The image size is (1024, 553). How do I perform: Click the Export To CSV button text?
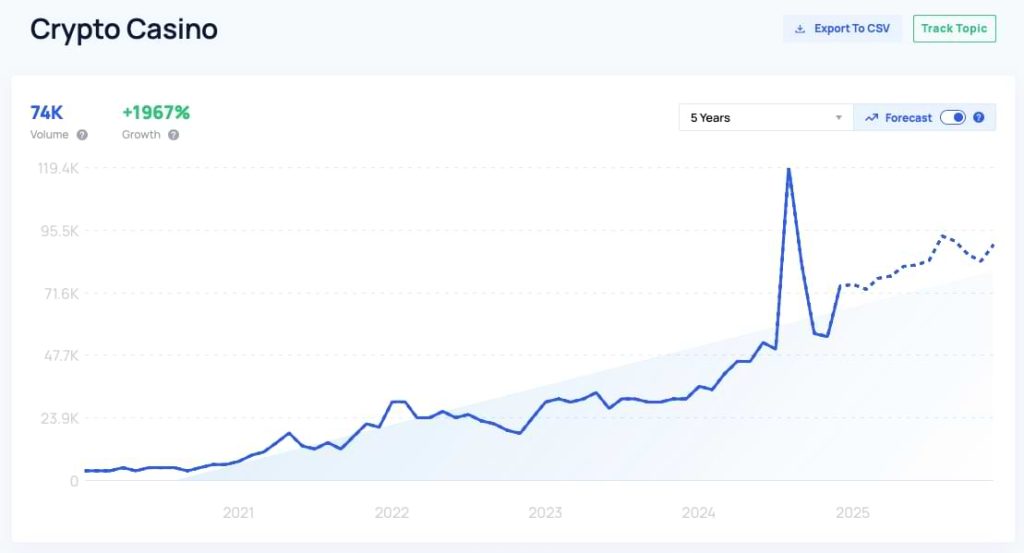pos(852,29)
